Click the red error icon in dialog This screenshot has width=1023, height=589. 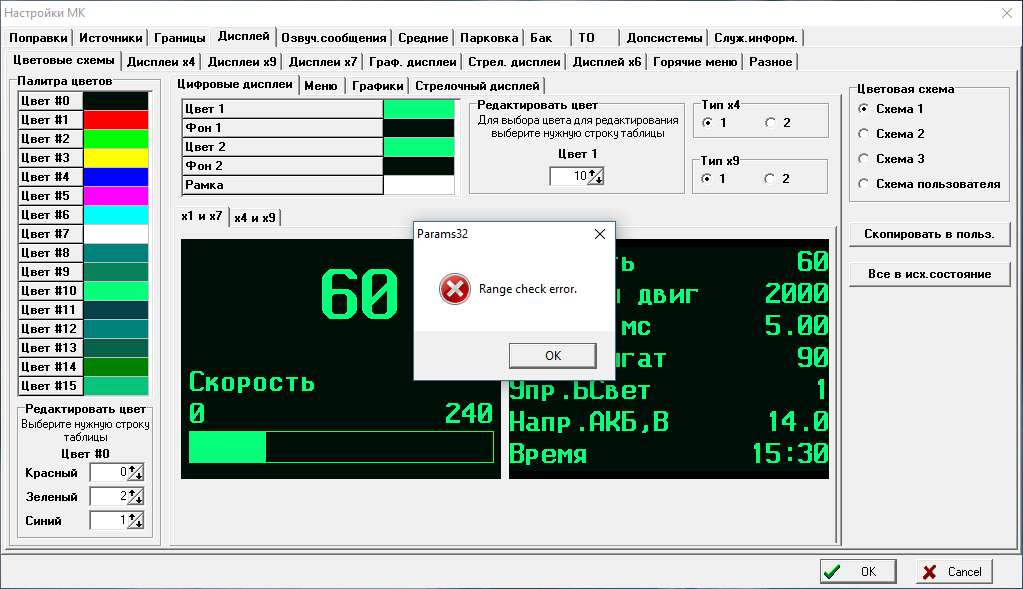click(x=455, y=289)
